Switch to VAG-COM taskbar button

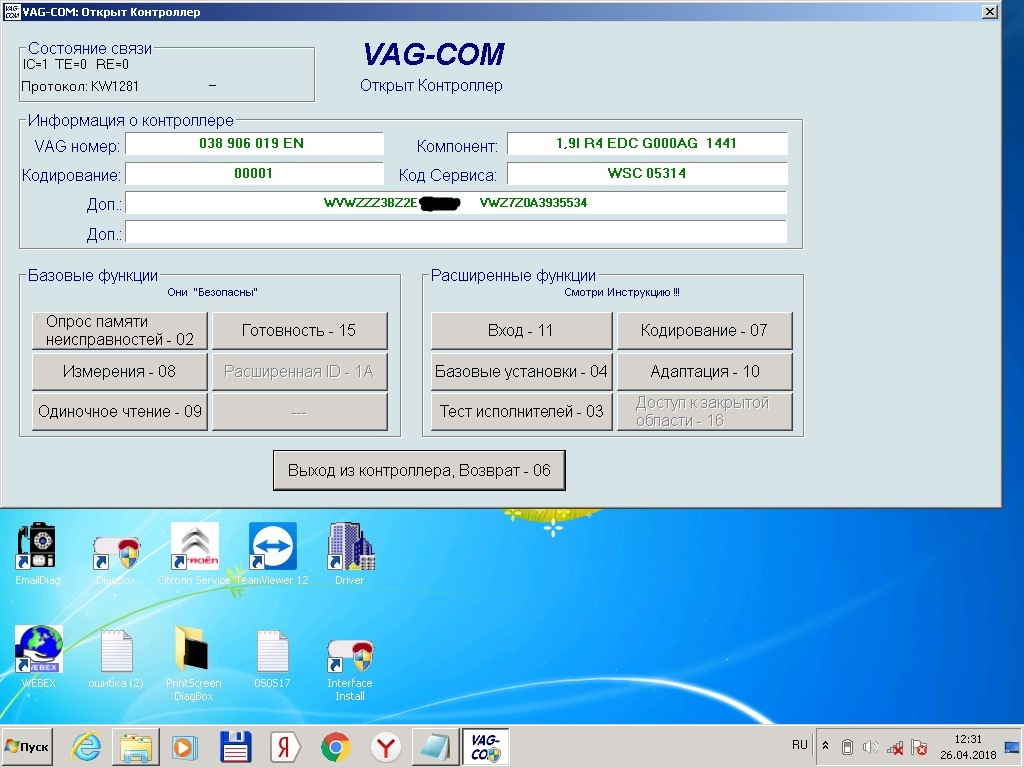(486, 747)
